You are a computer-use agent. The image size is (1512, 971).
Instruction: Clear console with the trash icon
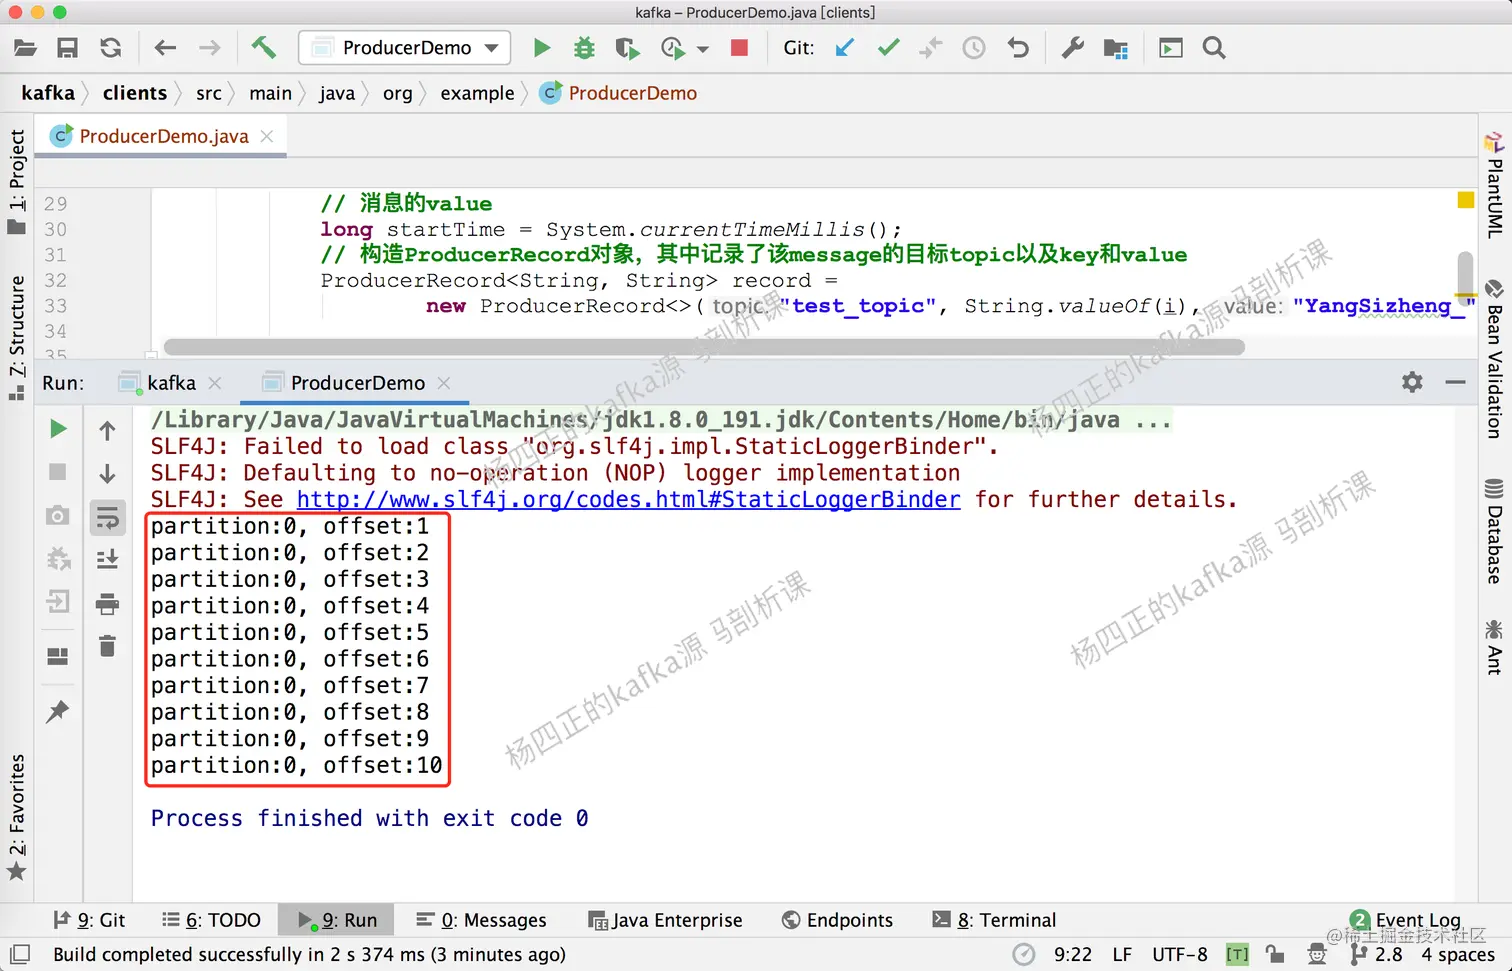pyautogui.click(x=108, y=646)
